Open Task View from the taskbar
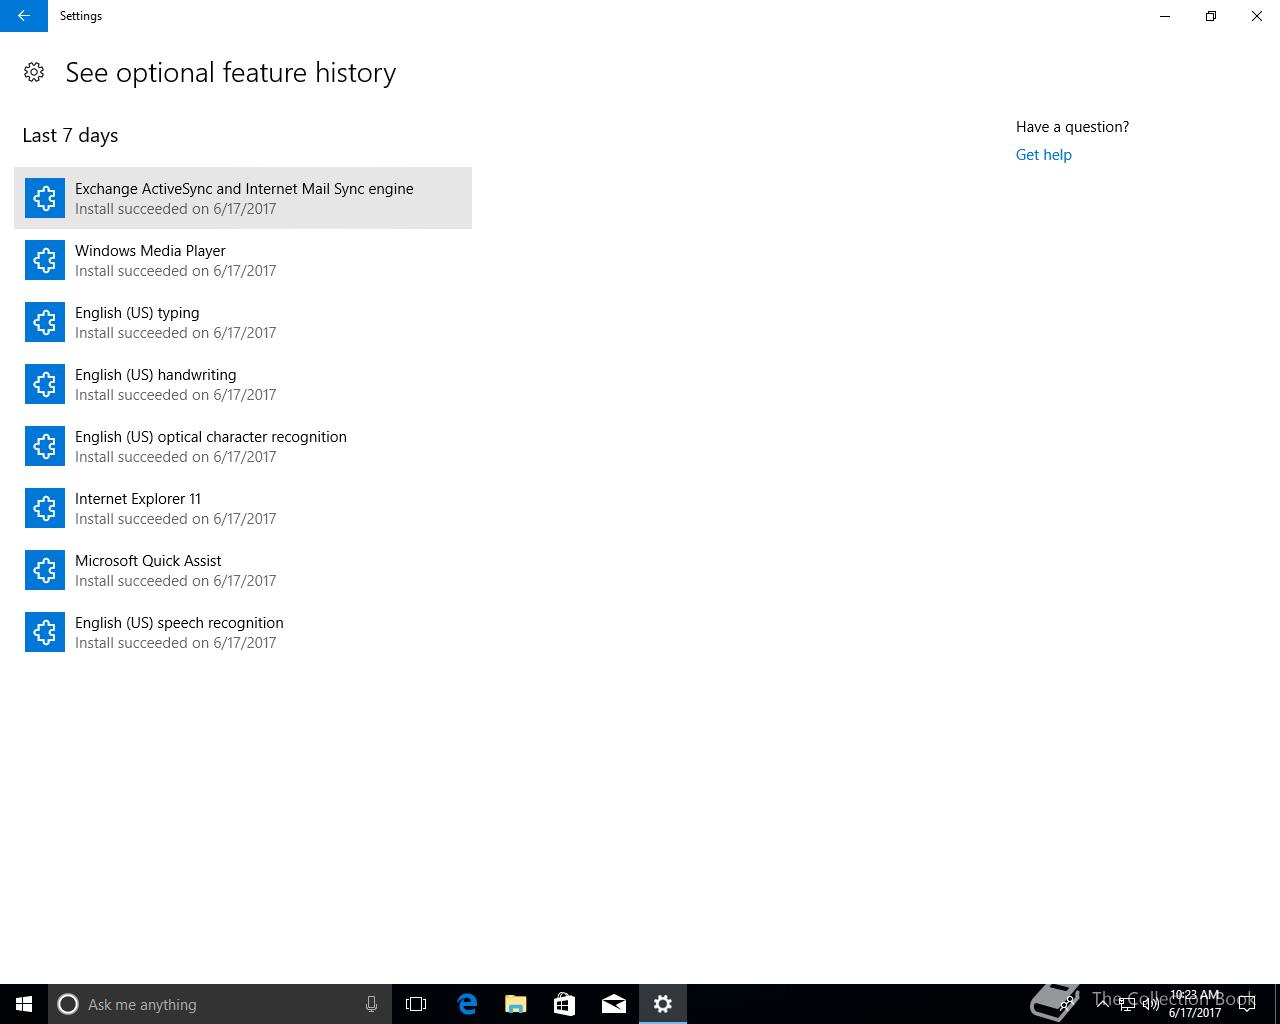The image size is (1280, 1024). 416,1004
